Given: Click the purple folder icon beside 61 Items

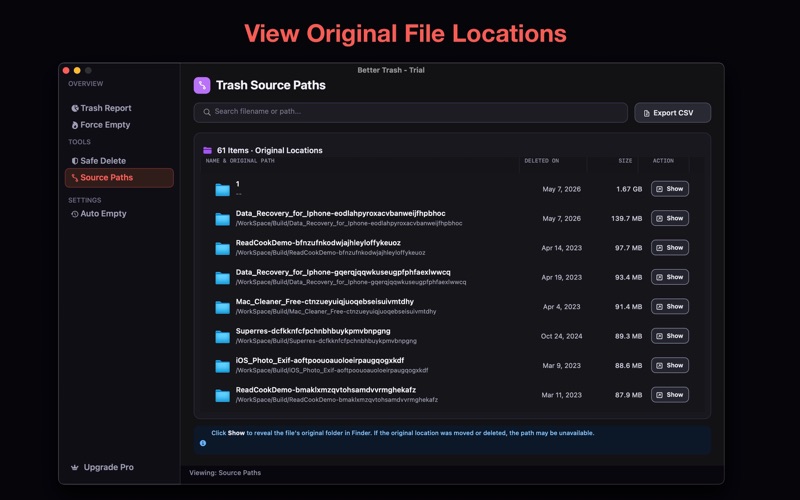Looking at the screenshot, I should coord(207,151).
